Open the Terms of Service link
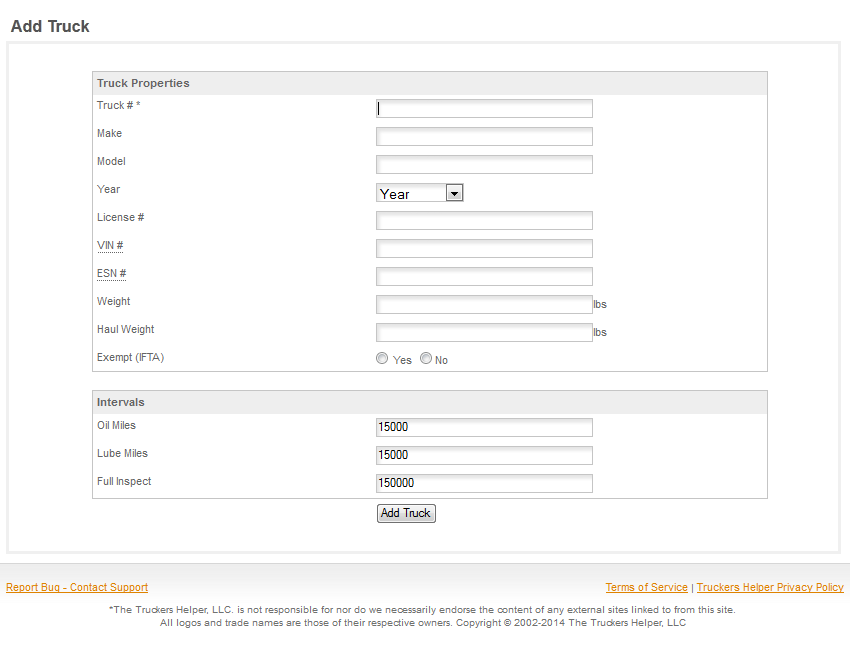Screen dimensions: 850x646 [x=646, y=587]
